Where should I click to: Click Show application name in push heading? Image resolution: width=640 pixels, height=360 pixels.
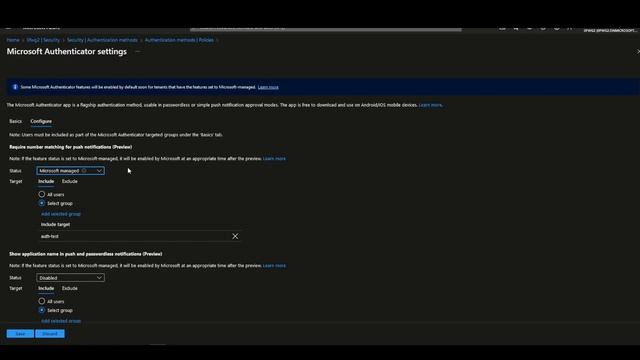(x=86, y=254)
